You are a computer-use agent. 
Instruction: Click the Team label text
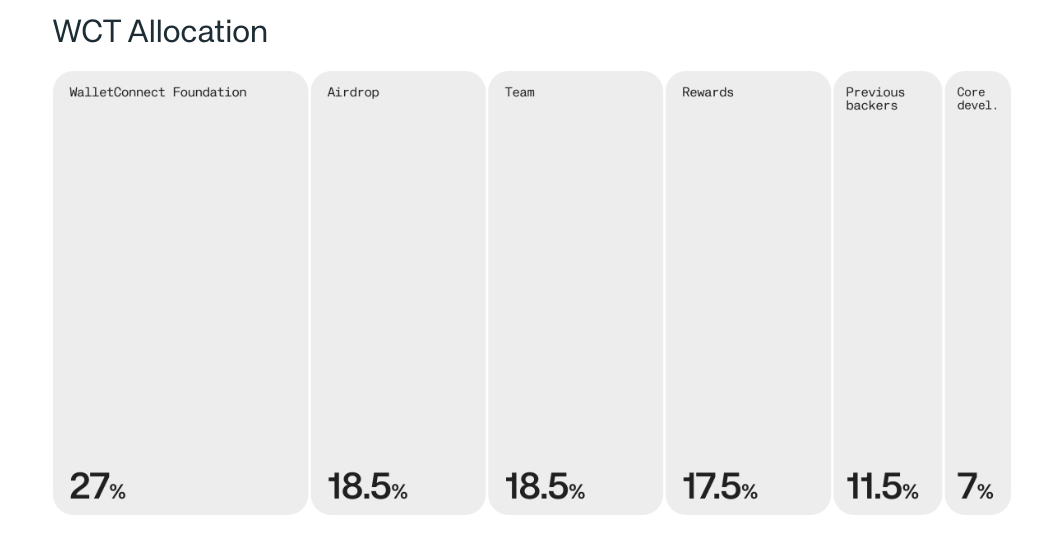519,92
